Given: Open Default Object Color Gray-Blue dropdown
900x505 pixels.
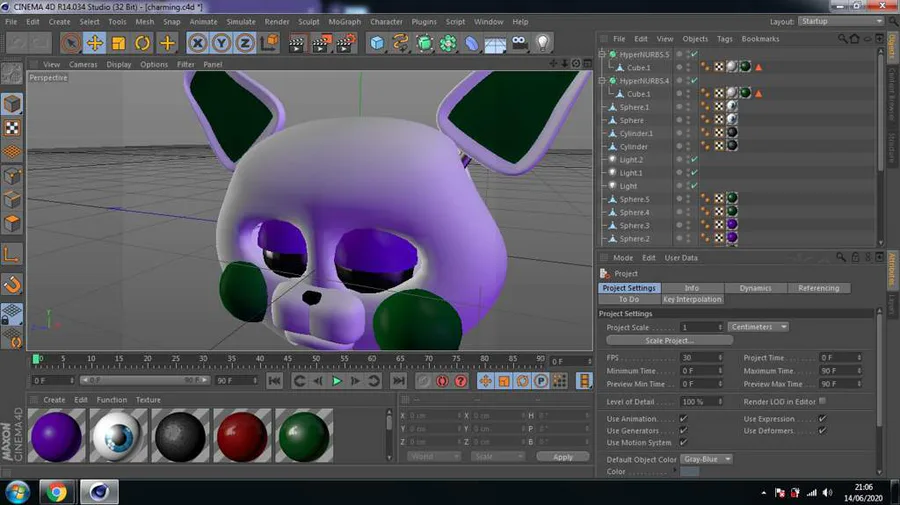Looking at the screenshot, I should 707,459.
